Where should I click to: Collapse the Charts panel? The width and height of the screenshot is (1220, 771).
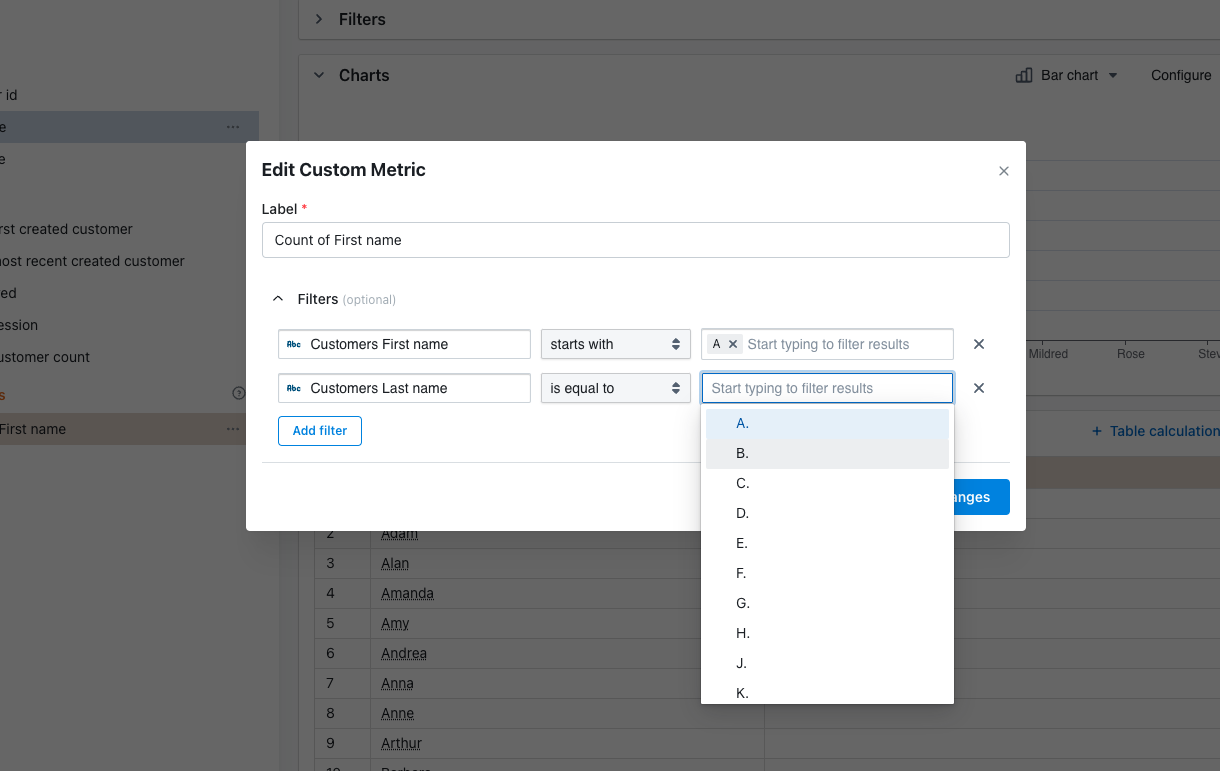[x=319, y=75]
